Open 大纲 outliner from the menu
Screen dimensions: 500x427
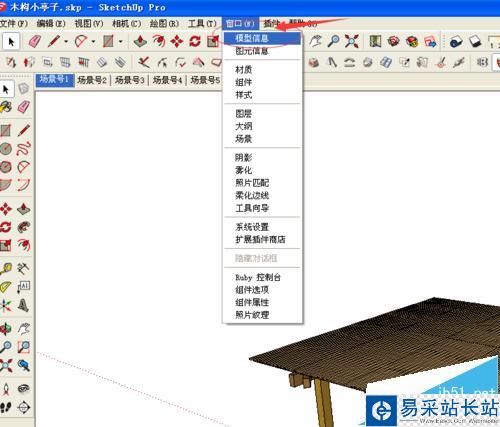point(262,126)
